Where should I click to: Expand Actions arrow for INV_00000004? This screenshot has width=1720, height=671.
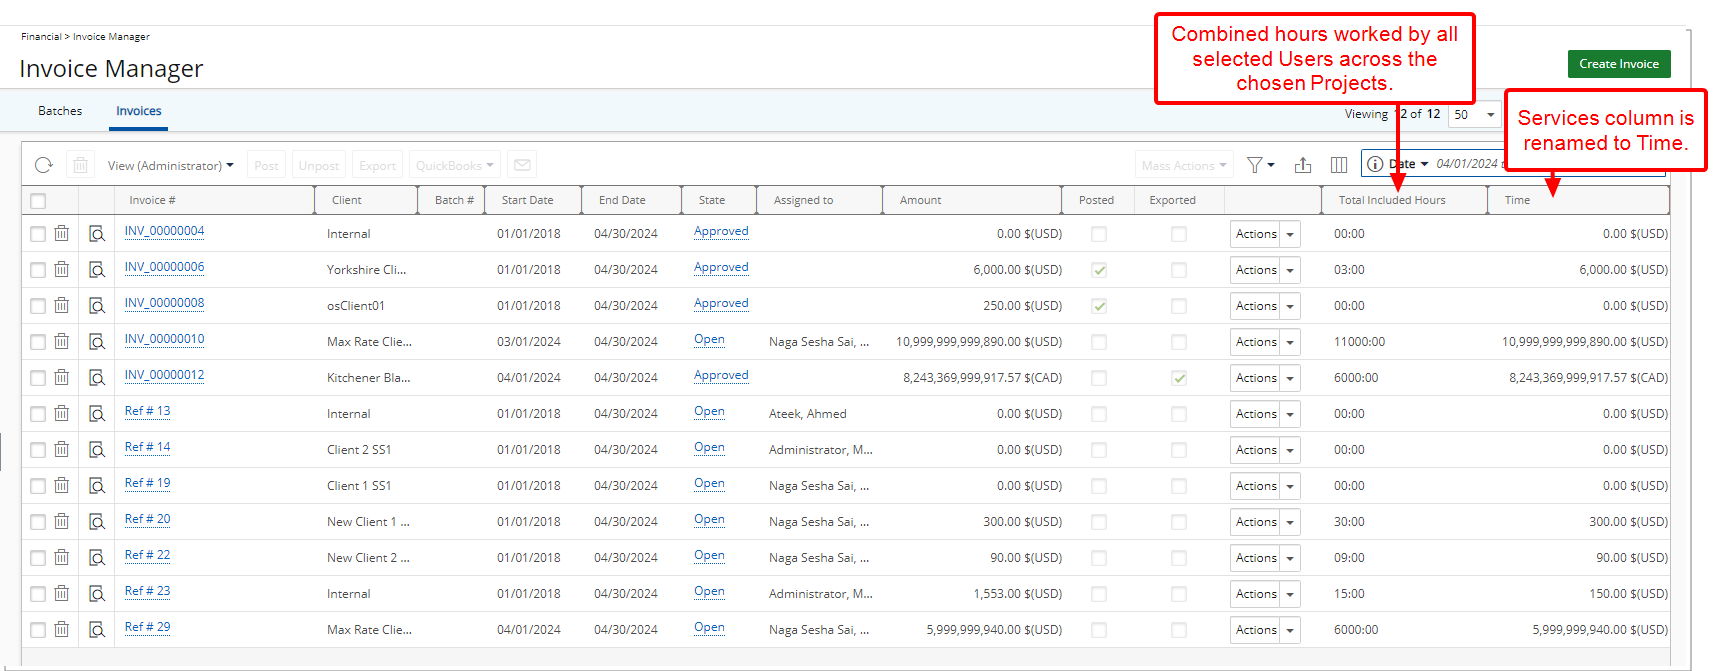click(1290, 234)
